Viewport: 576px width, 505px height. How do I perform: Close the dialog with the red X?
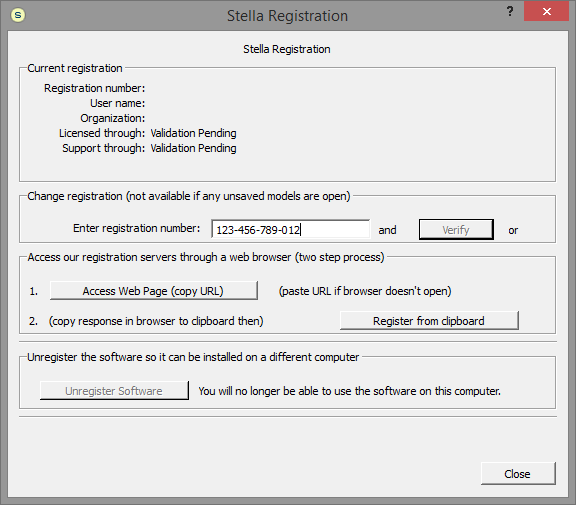point(546,11)
